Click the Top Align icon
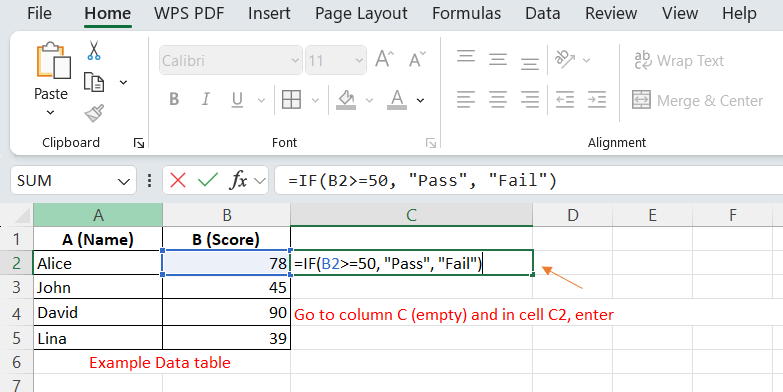This screenshot has height=392, width=783. tap(465, 56)
